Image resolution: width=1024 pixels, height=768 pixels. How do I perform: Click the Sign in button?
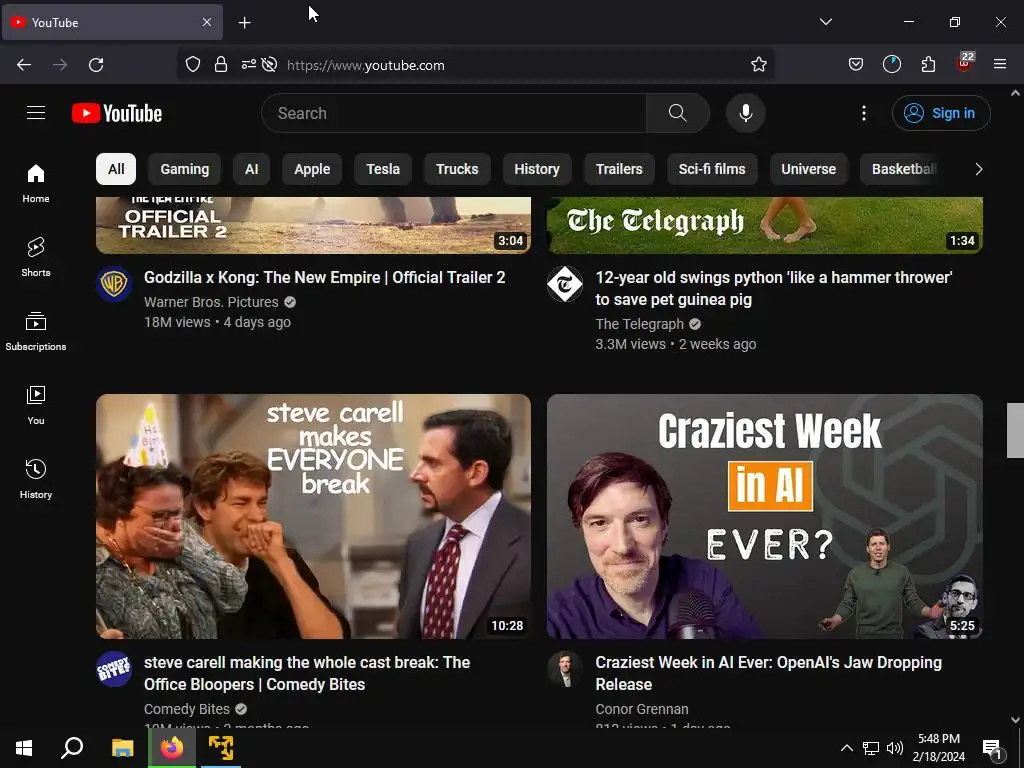coord(941,113)
